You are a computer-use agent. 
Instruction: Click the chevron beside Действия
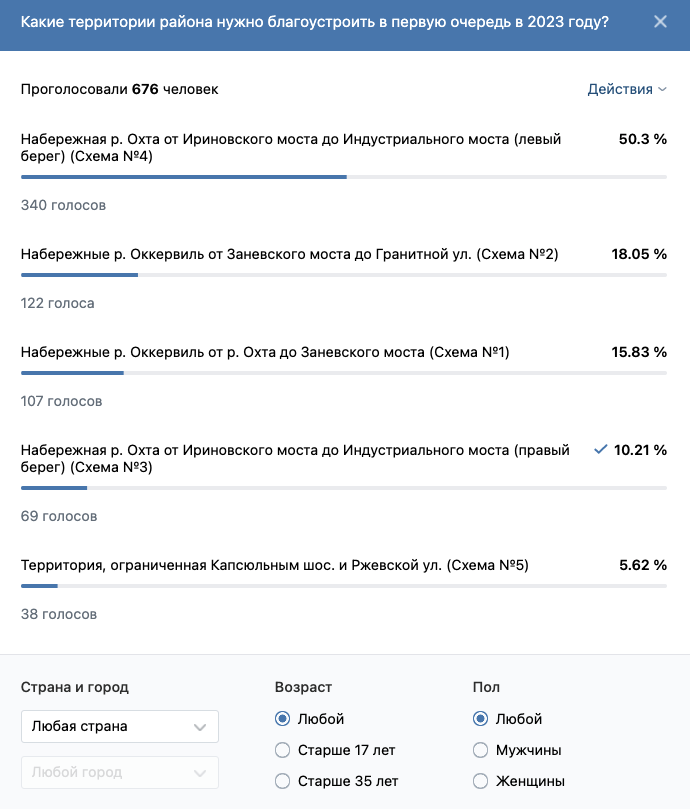tap(663, 90)
